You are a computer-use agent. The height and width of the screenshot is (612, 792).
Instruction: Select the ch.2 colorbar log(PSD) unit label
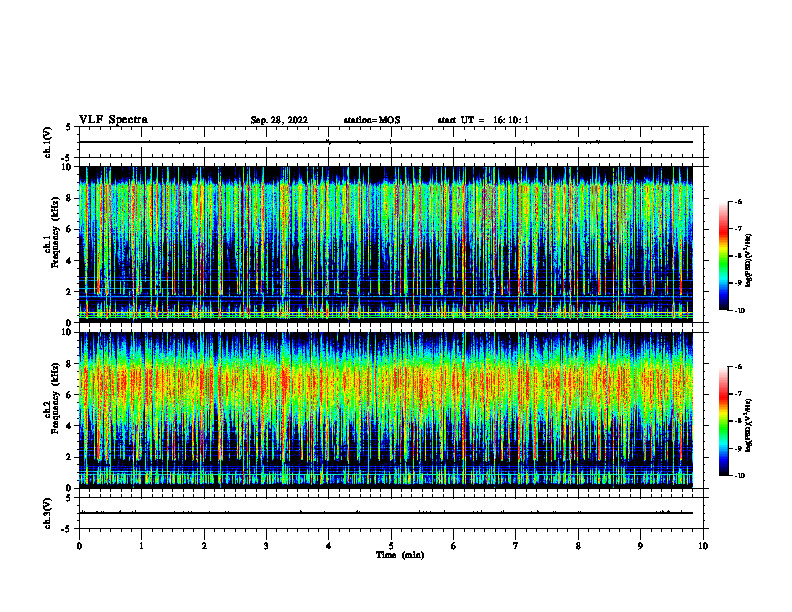(x=749, y=426)
